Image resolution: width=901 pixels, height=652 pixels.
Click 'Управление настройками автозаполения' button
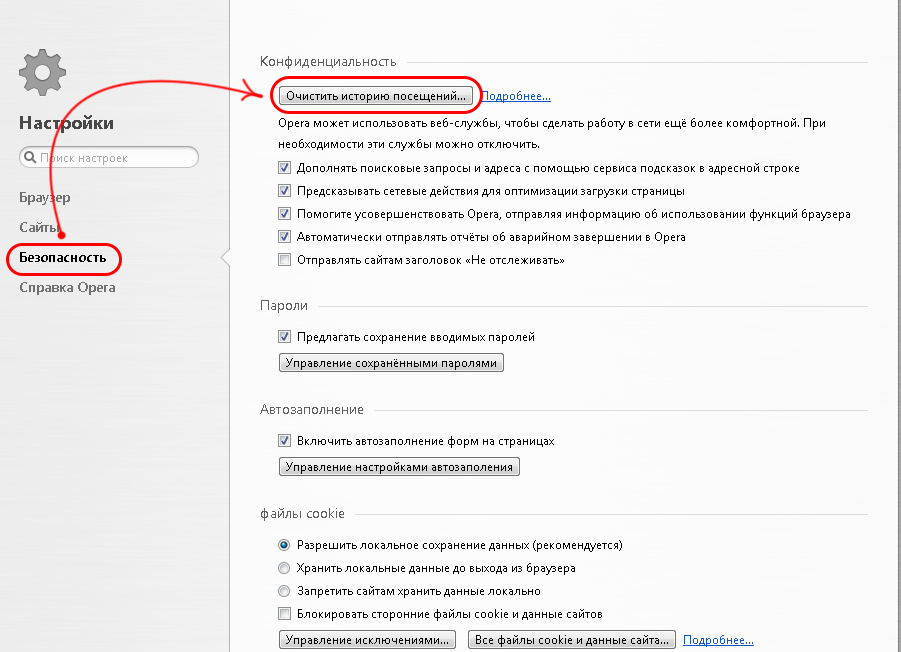[x=399, y=466]
